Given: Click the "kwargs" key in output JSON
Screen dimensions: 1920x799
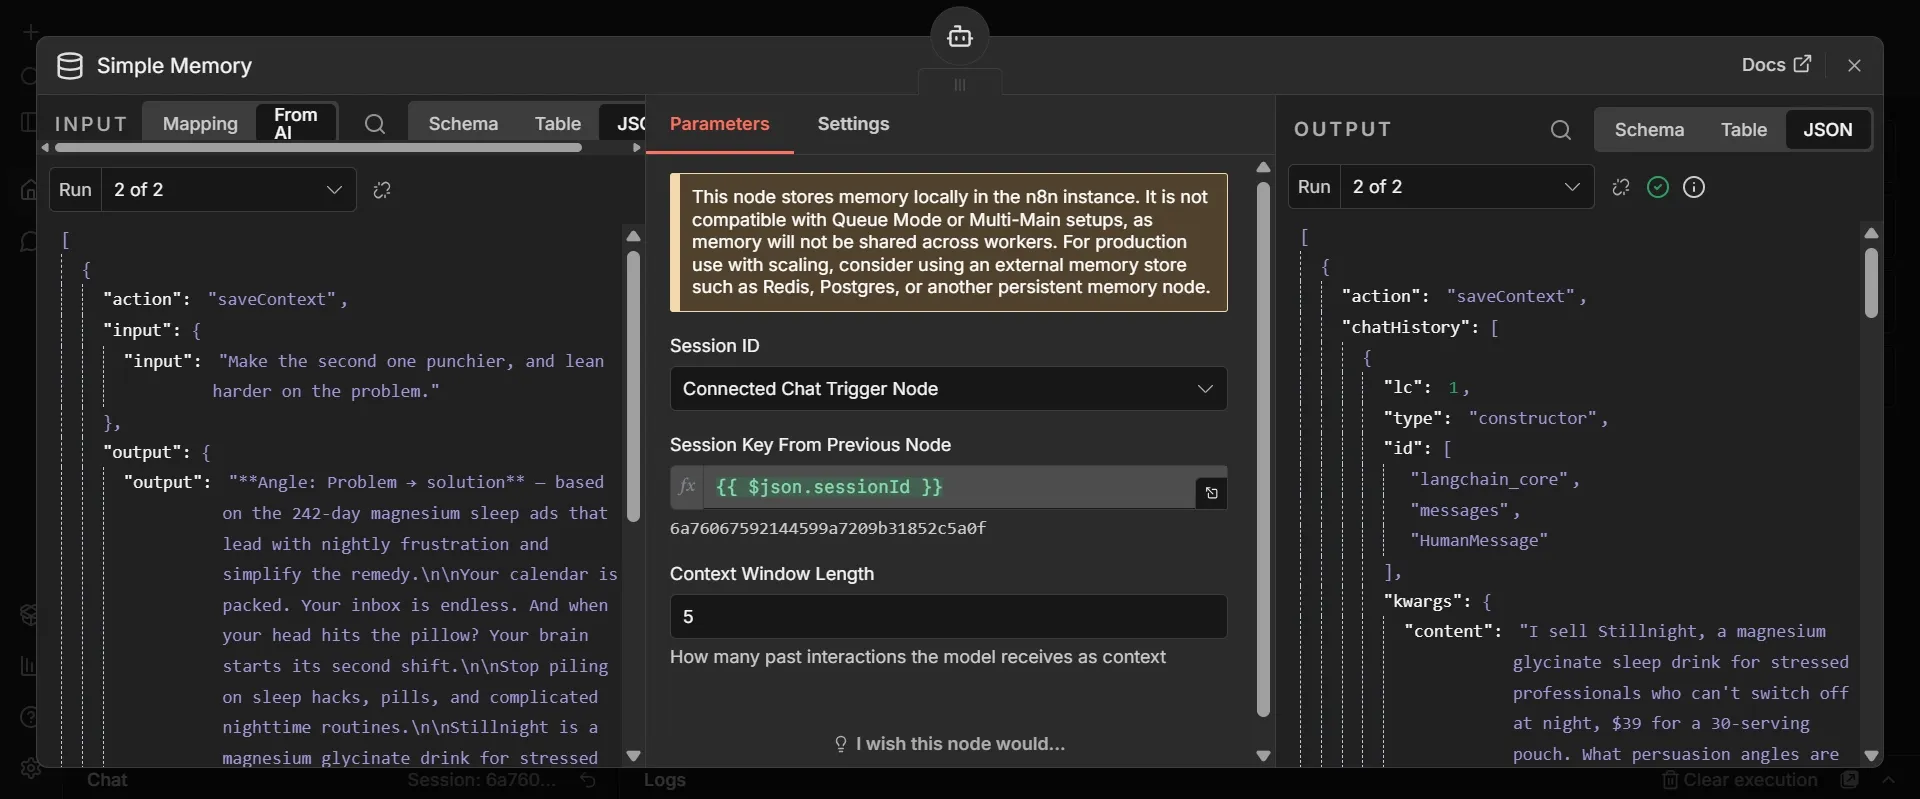Looking at the screenshot, I should (1427, 601).
